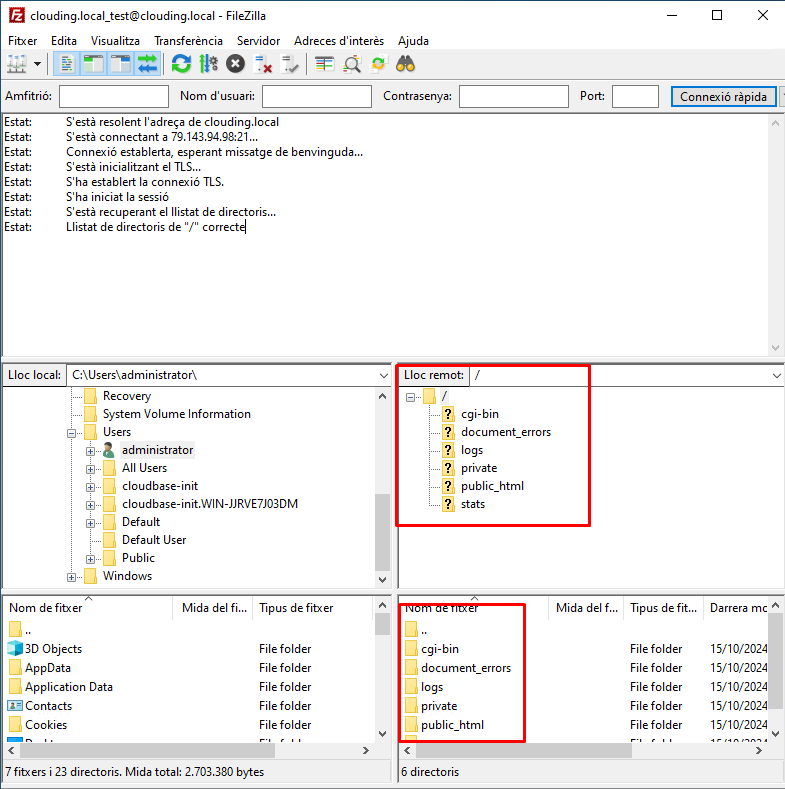The width and height of the screenshot is (785, 789).
Task: Focus the Amfitrió host field
Action: (x=114, y=96)
